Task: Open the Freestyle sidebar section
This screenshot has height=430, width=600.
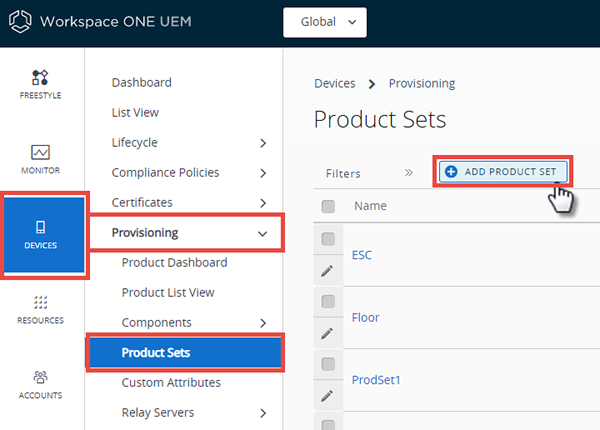Action: pos(40,85)
